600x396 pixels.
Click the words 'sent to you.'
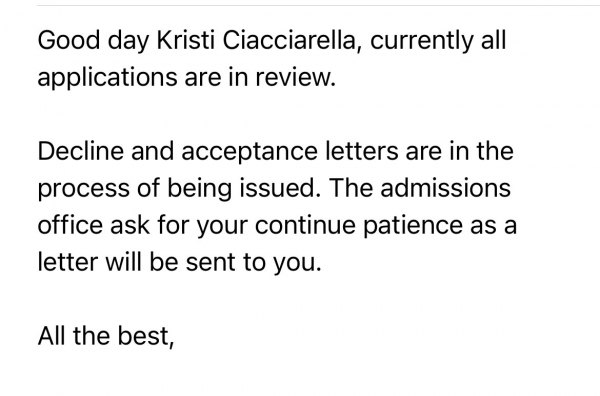[254, 263]
